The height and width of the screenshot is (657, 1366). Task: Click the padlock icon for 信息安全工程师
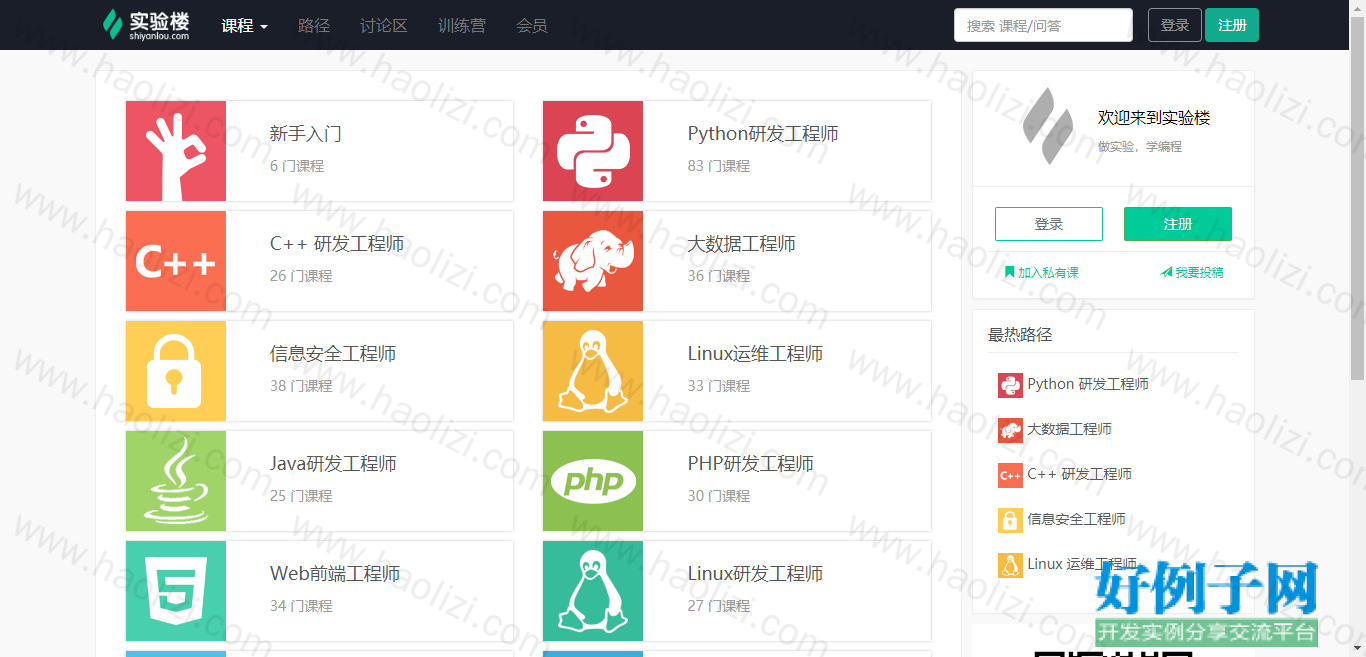[176, 371]
